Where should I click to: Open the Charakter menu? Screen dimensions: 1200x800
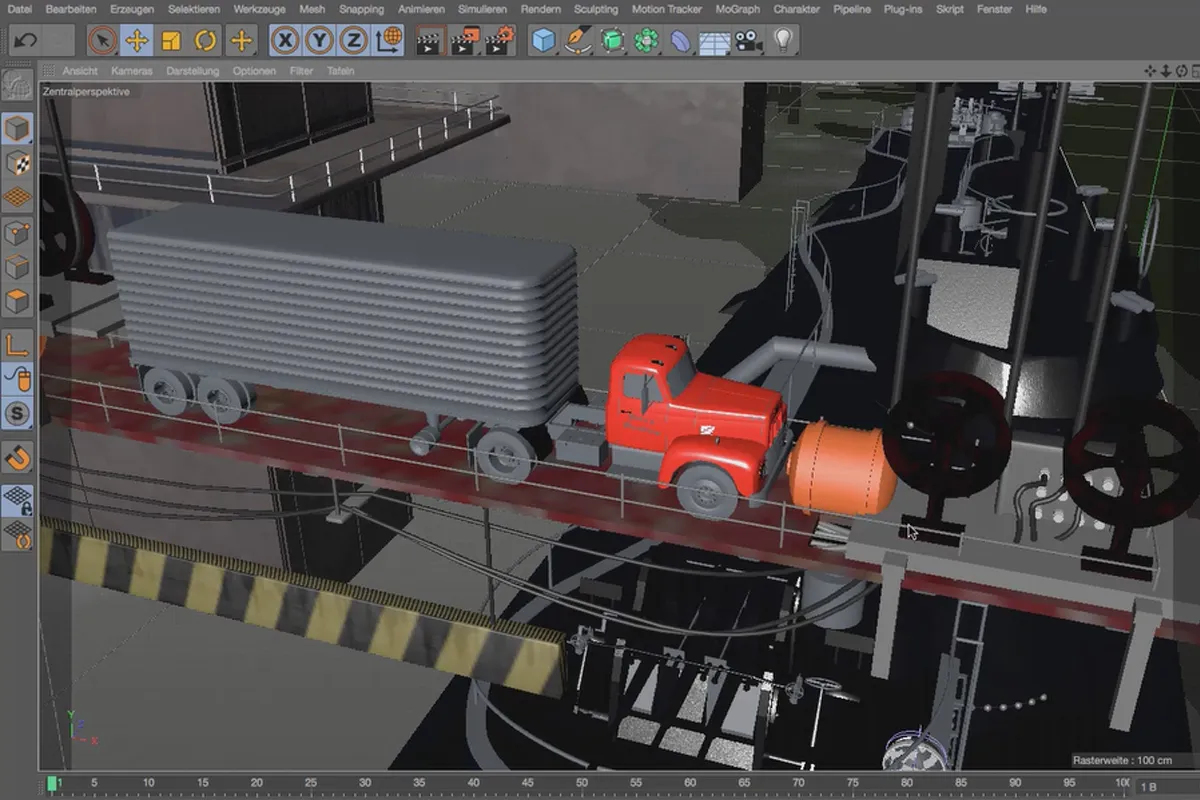(796, 9)
